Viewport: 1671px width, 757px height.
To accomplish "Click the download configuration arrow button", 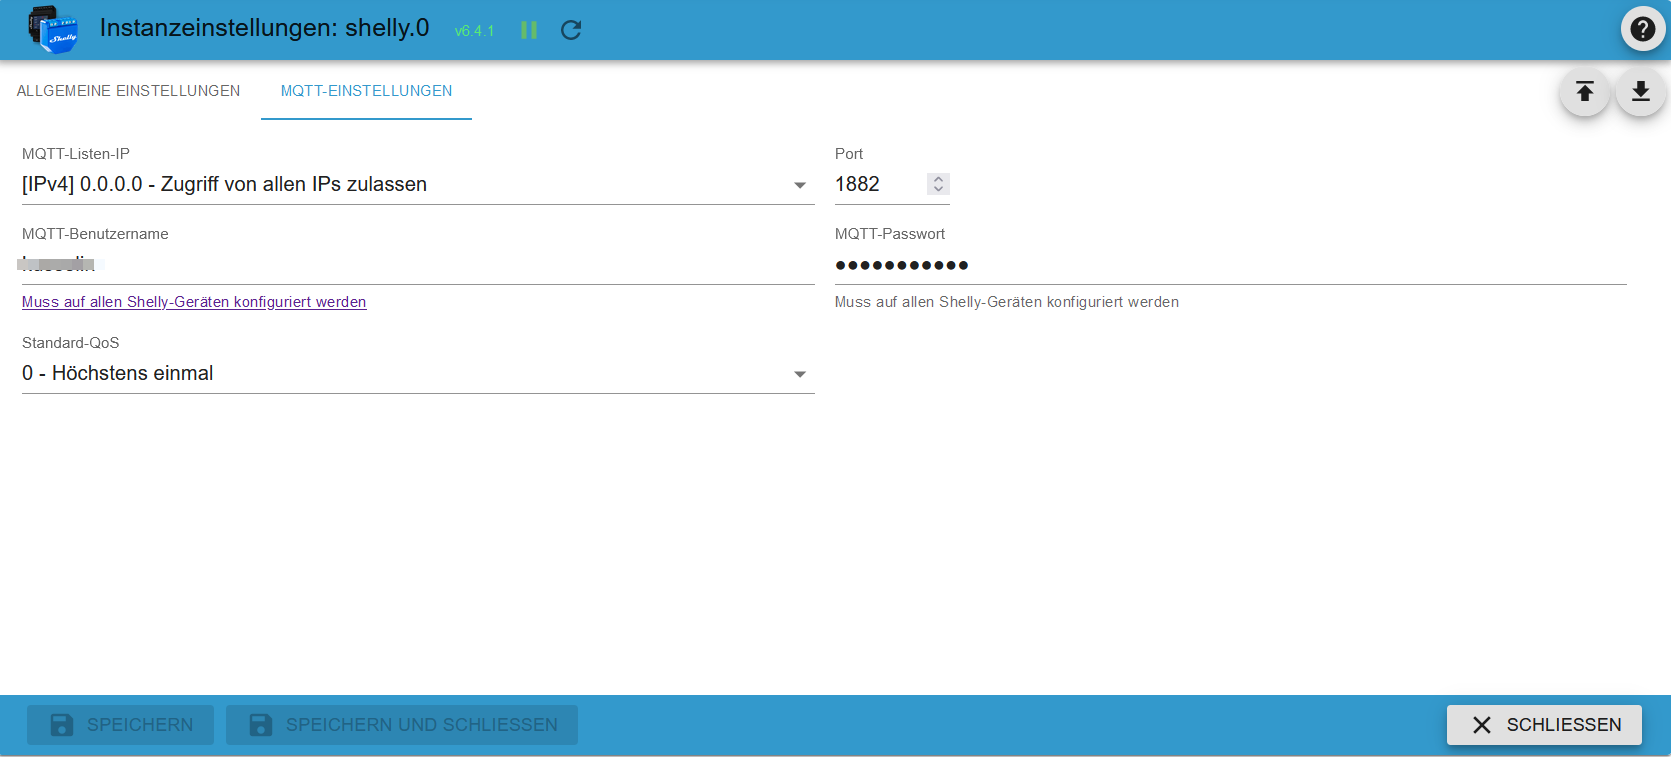I will coord(1641,92).
